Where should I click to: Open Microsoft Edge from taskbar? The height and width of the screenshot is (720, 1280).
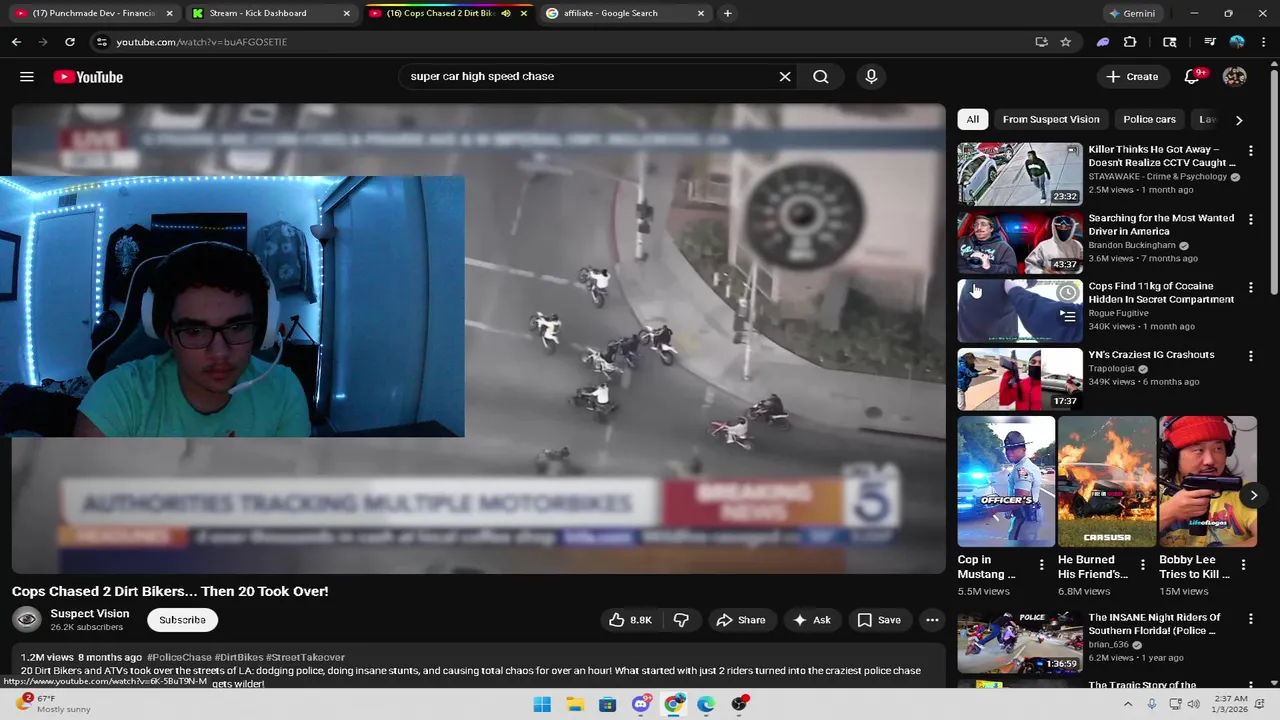click(706, 705)
